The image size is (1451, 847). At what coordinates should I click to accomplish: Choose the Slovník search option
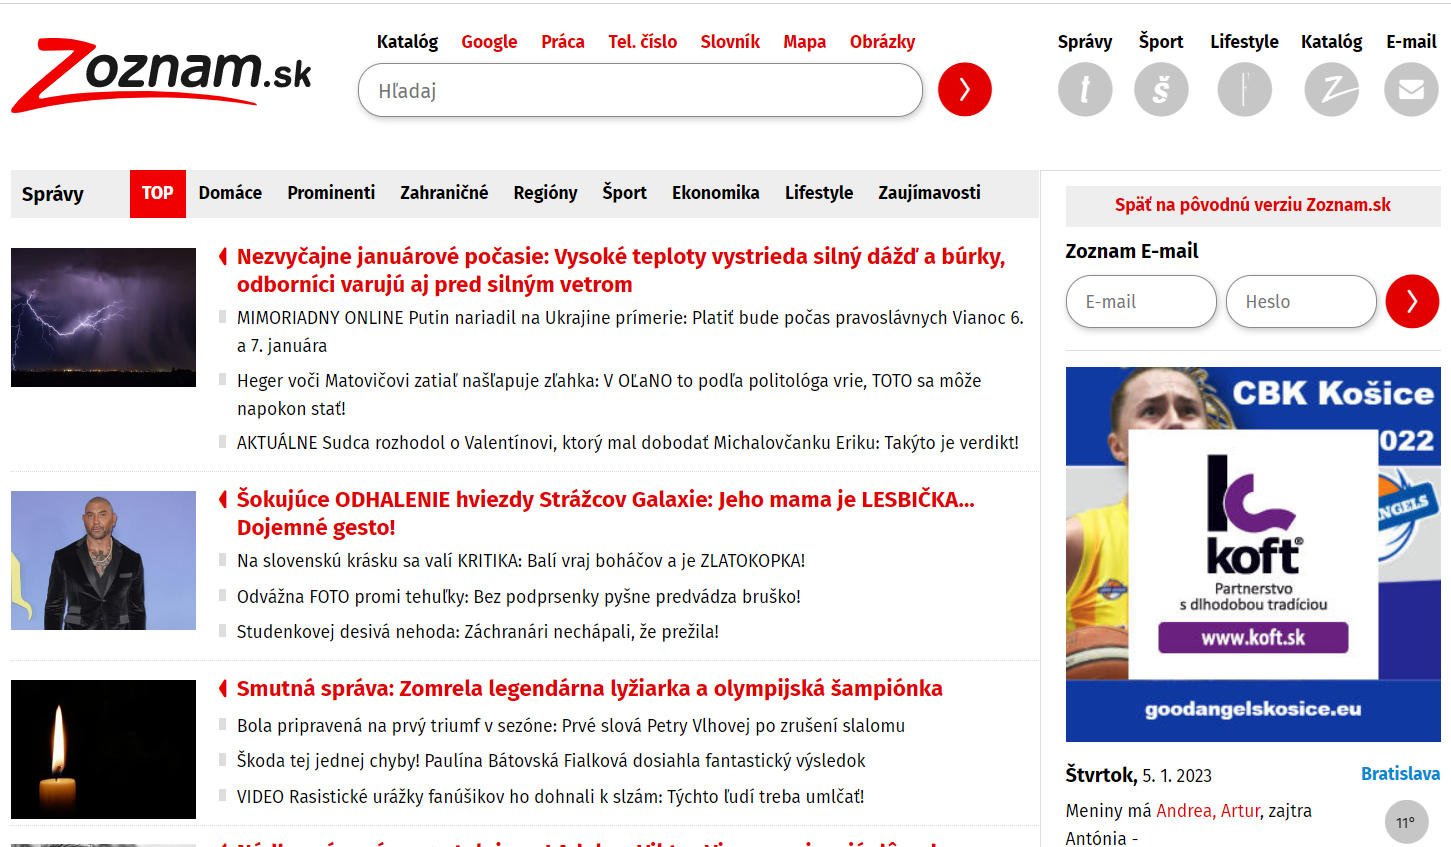click(x=729, y=42)
